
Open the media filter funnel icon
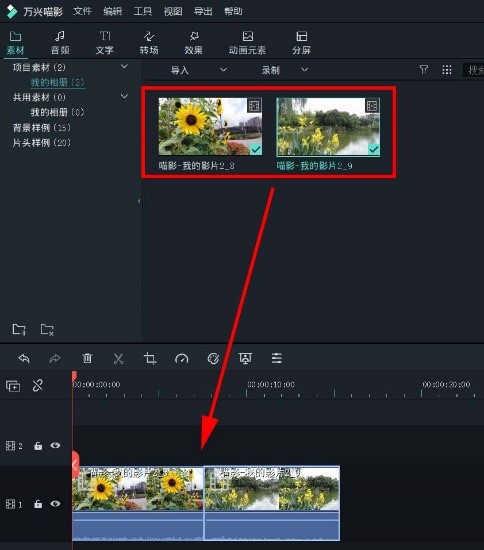coord(424,69)
